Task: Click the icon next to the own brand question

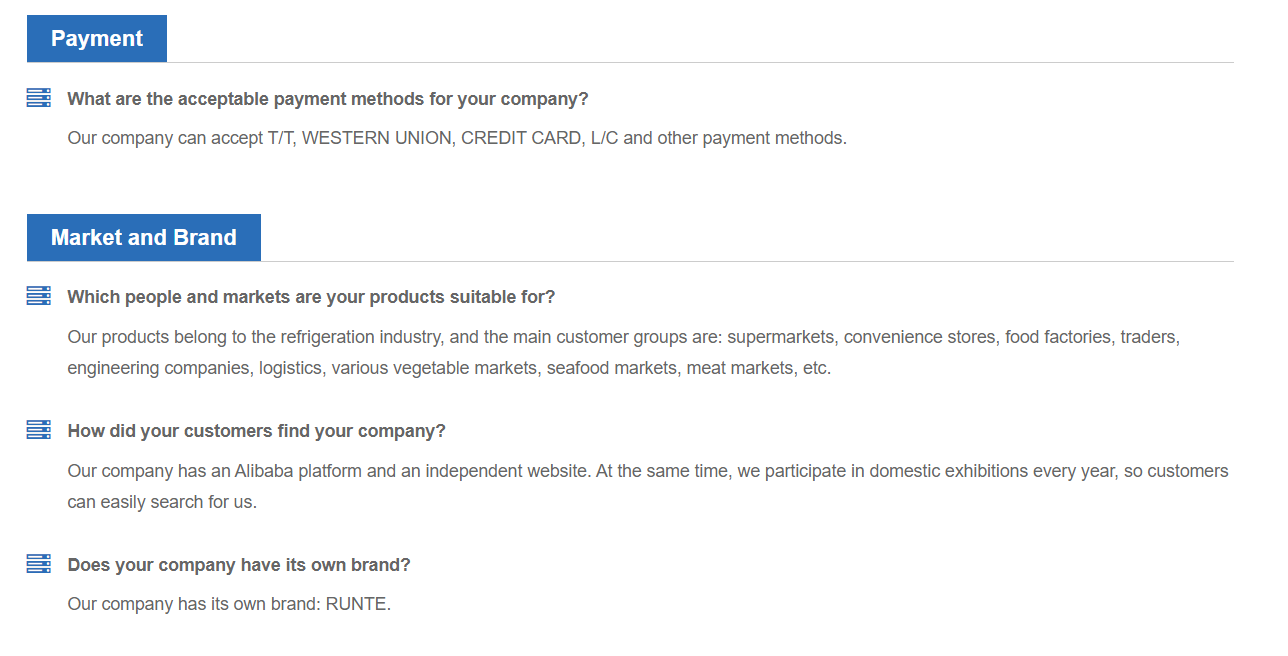Action: point(39,564)
